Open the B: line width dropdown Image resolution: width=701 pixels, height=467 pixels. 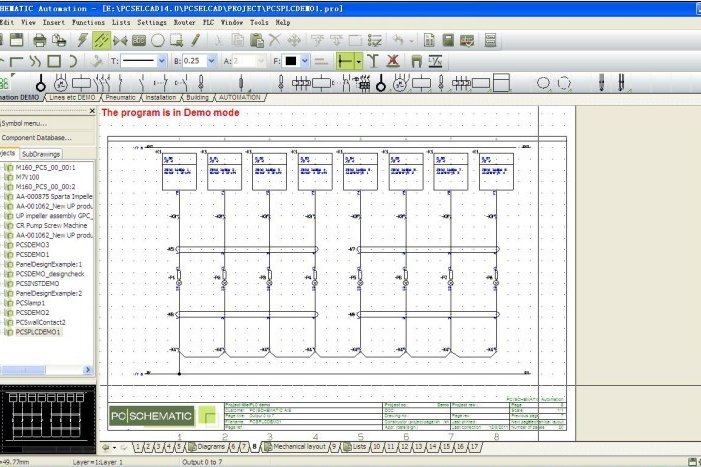[x=211, y=61]
